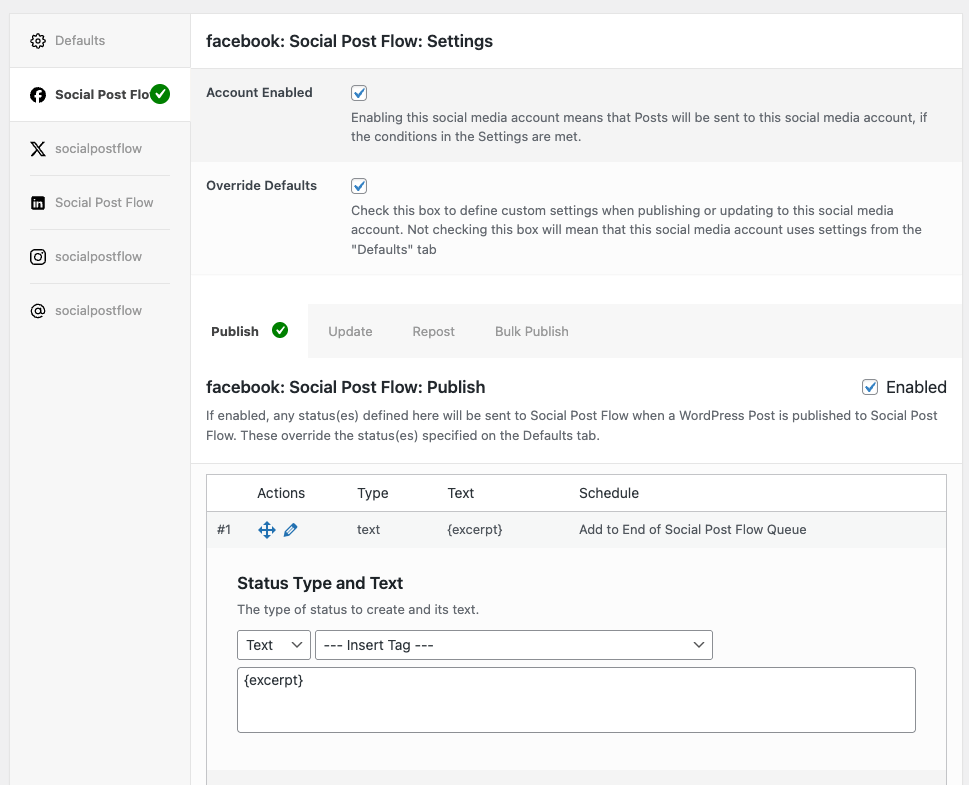Click the Status Type and Text heading

[x=320, y=583]
